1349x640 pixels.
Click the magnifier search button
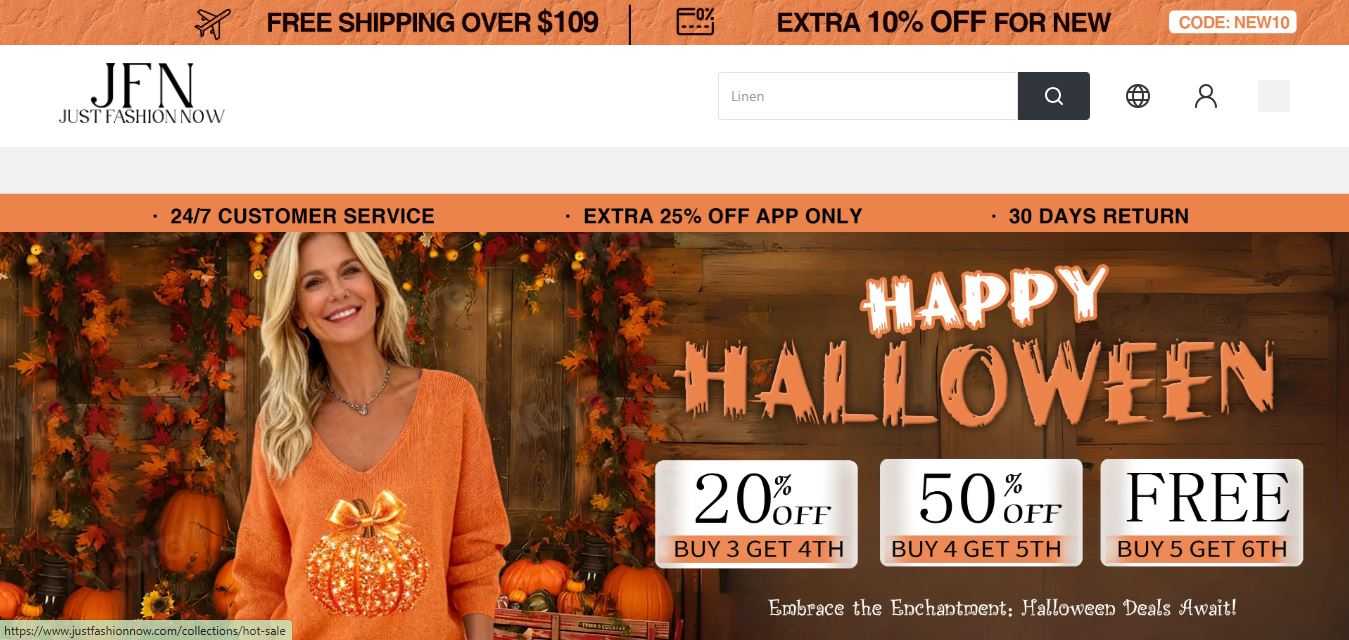click(x=1053, y=96)
